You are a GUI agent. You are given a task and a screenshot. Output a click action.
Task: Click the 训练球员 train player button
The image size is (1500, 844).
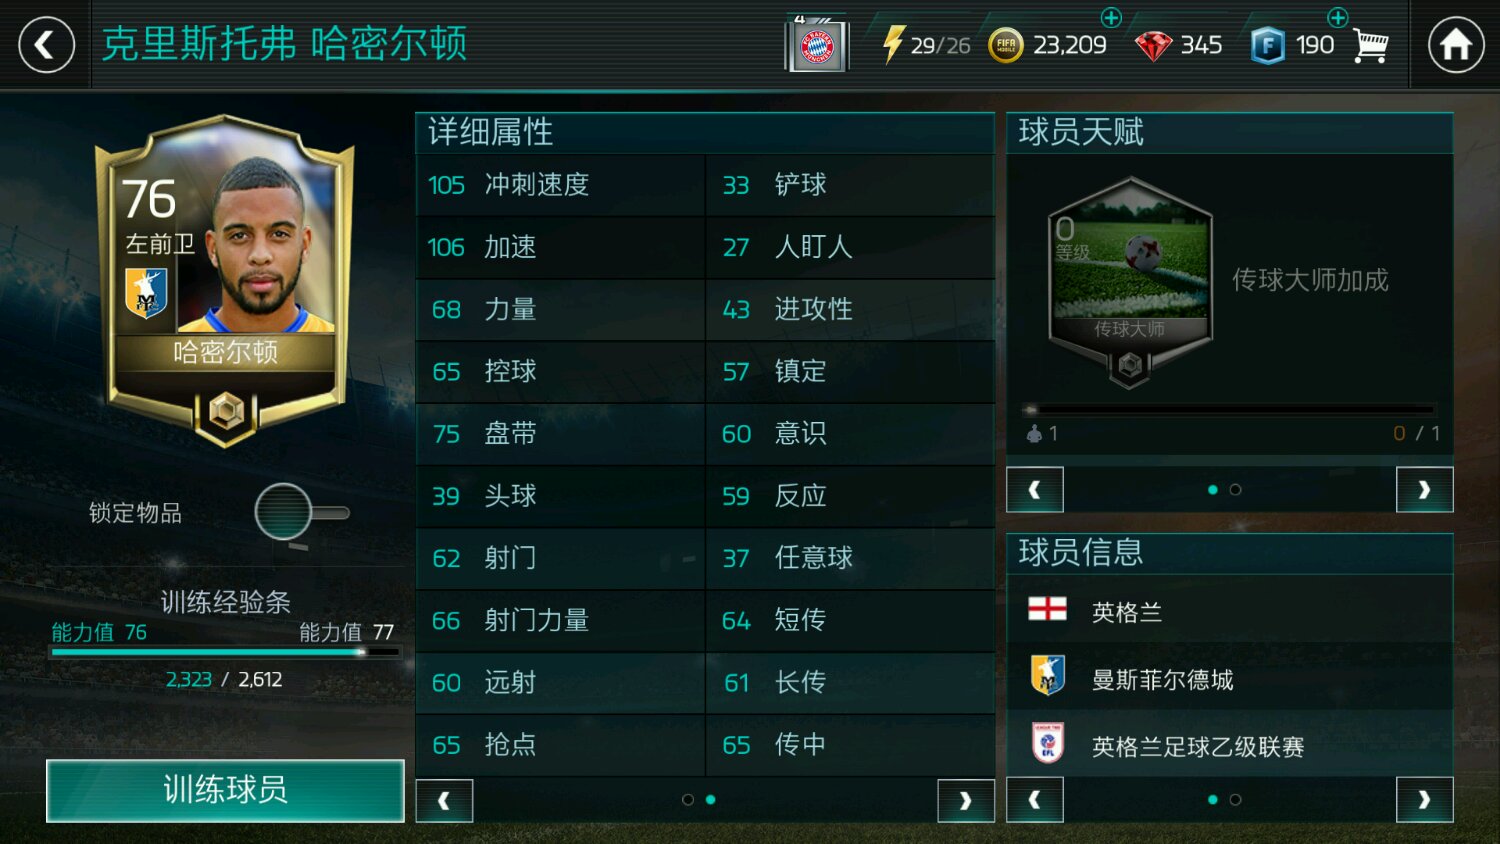tap(225, 790)
